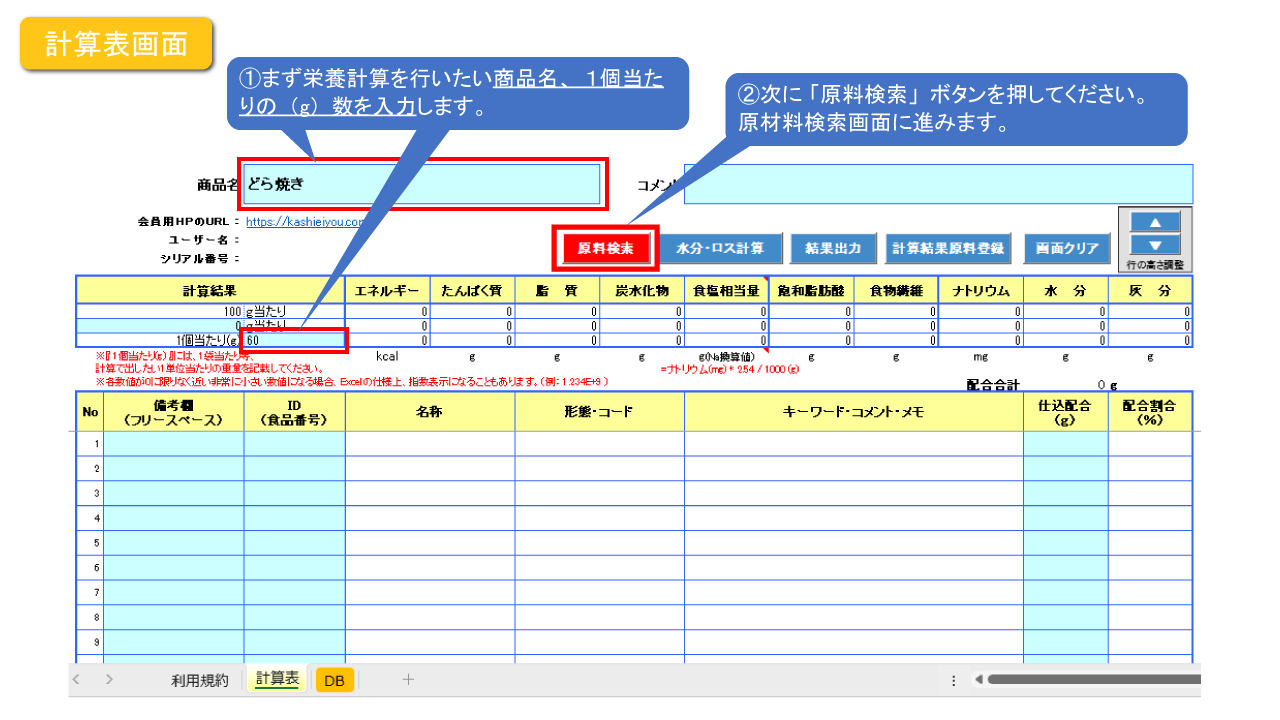Add a new sheet with plus icon
This screenshot has height=720, width=1280.
click(407, 680)
